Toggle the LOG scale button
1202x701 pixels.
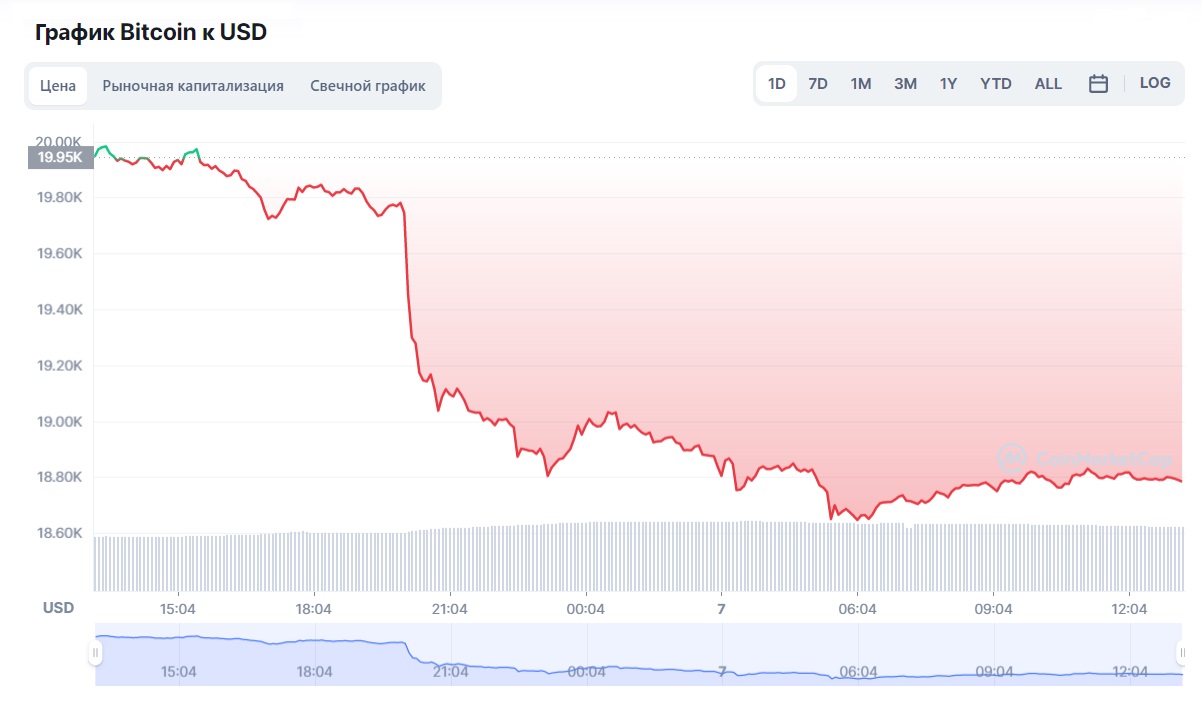pyautogui.click(x=1155, y=83)
